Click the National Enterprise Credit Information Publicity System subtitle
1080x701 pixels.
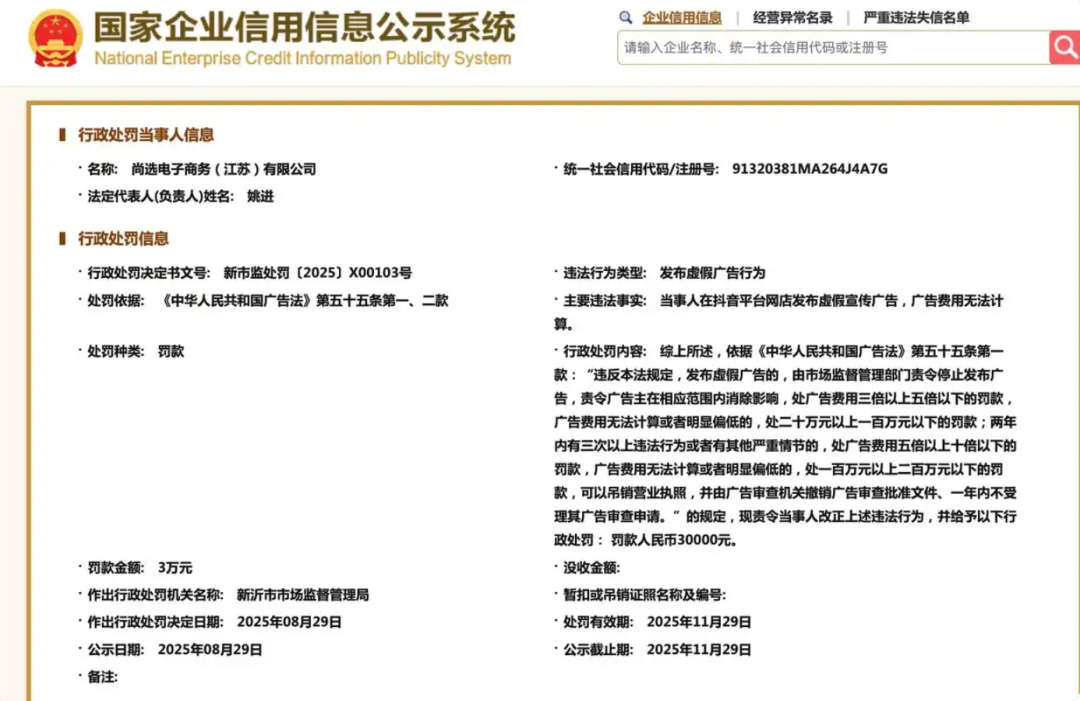tap(302, 58)
